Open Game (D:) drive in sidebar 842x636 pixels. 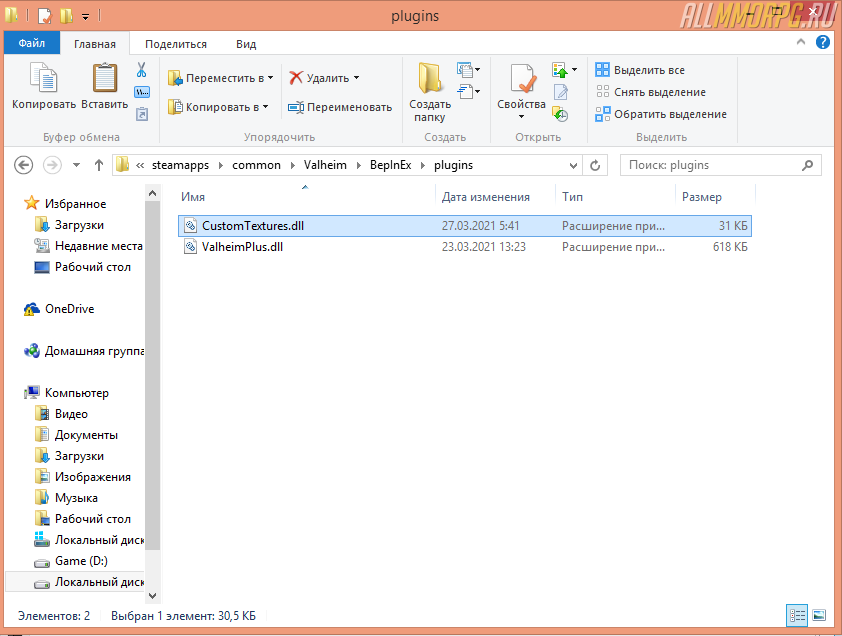[71, 561]
